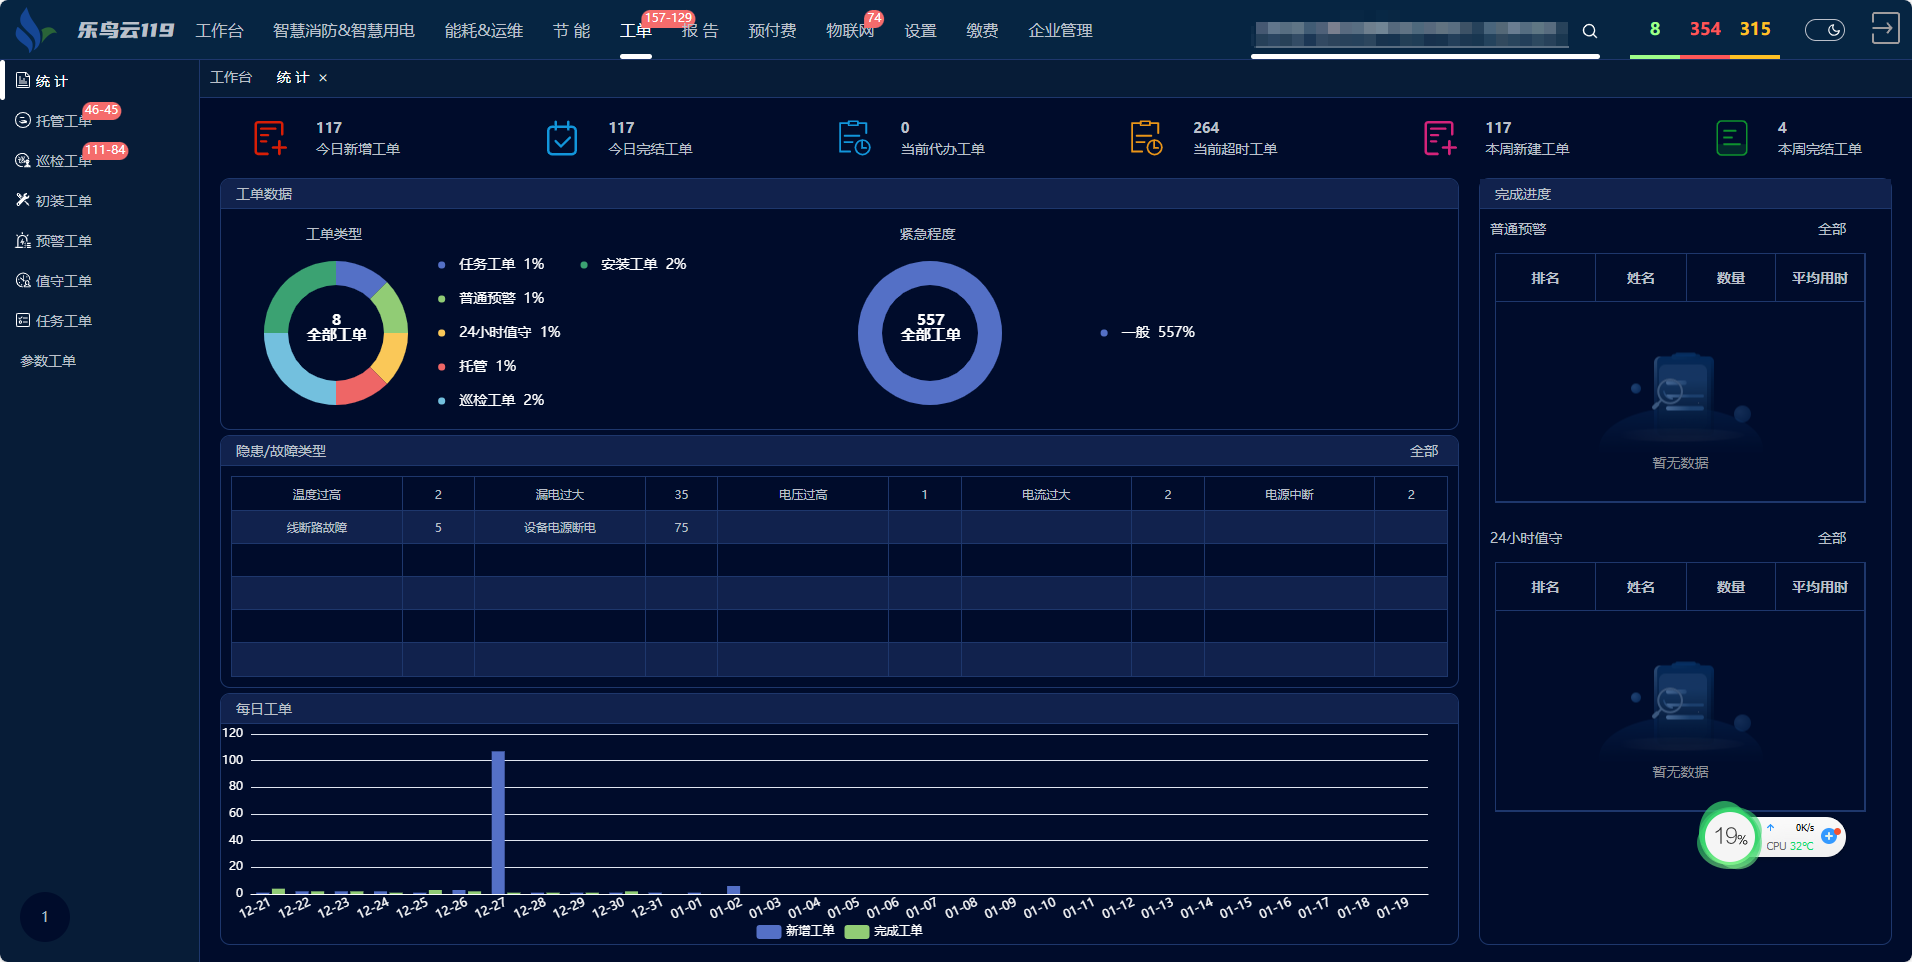Click 全部 link in 隐患/故障类型 panel
Viewport: 1912px width, 962px height.
[1423, 451]
